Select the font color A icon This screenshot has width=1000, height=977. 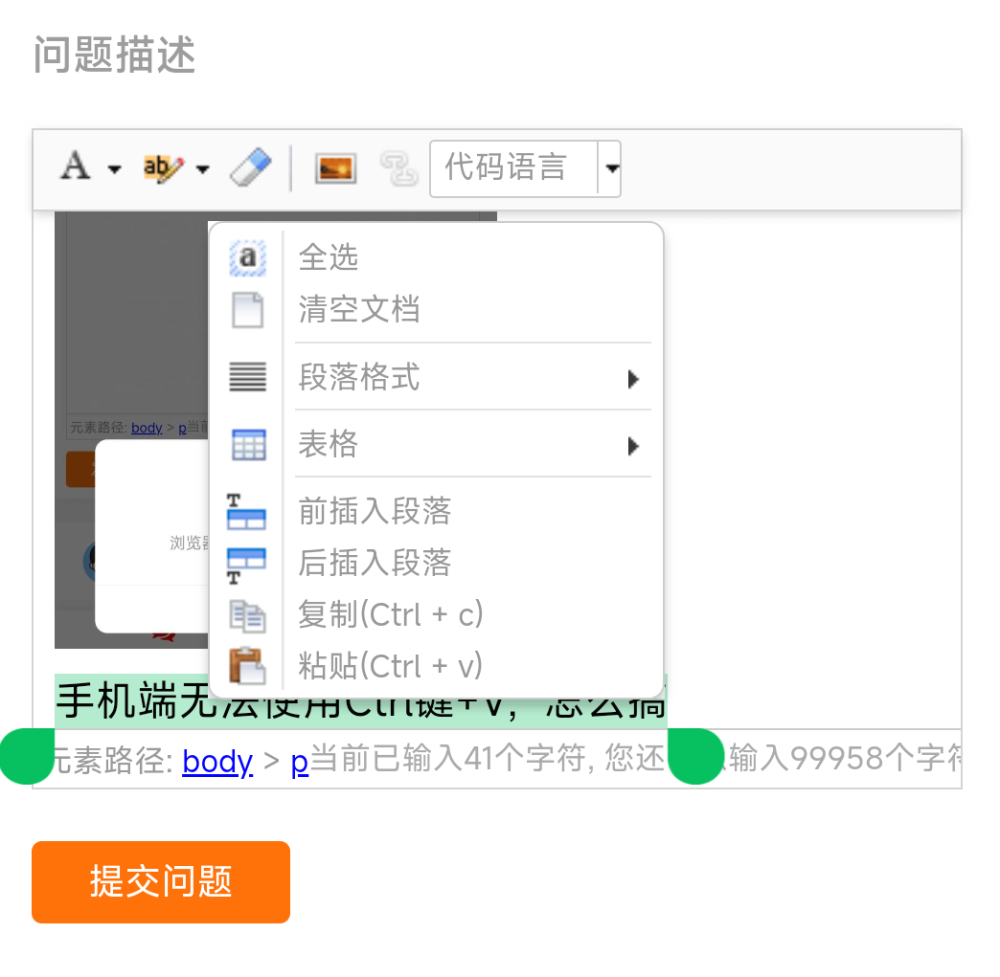coord(75,166)
